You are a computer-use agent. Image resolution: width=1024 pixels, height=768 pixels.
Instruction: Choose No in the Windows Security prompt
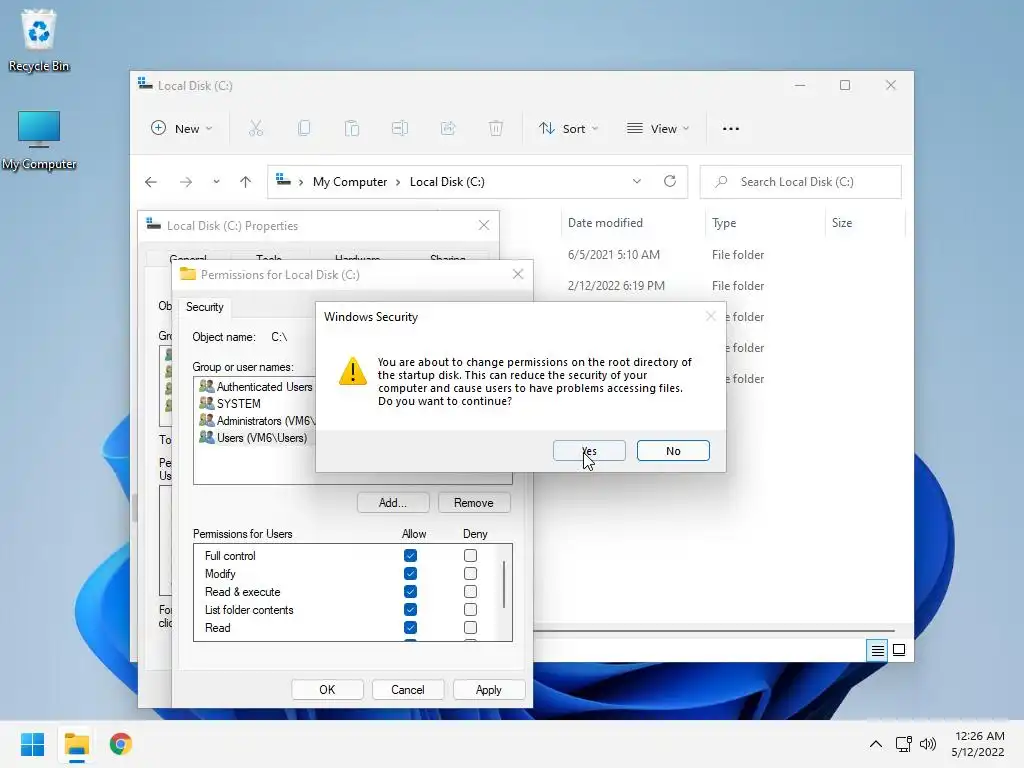pyautogui.click(x=673, y=451)
